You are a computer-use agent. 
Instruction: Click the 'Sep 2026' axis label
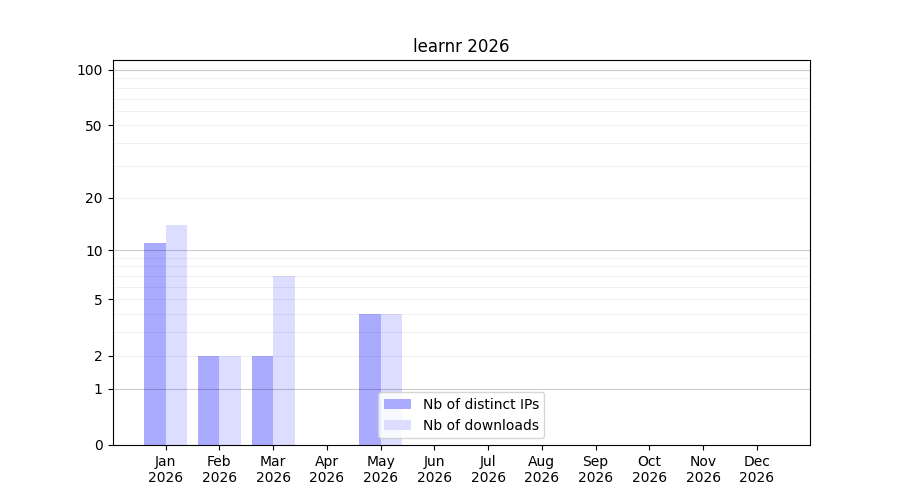[x=596, y=469]
